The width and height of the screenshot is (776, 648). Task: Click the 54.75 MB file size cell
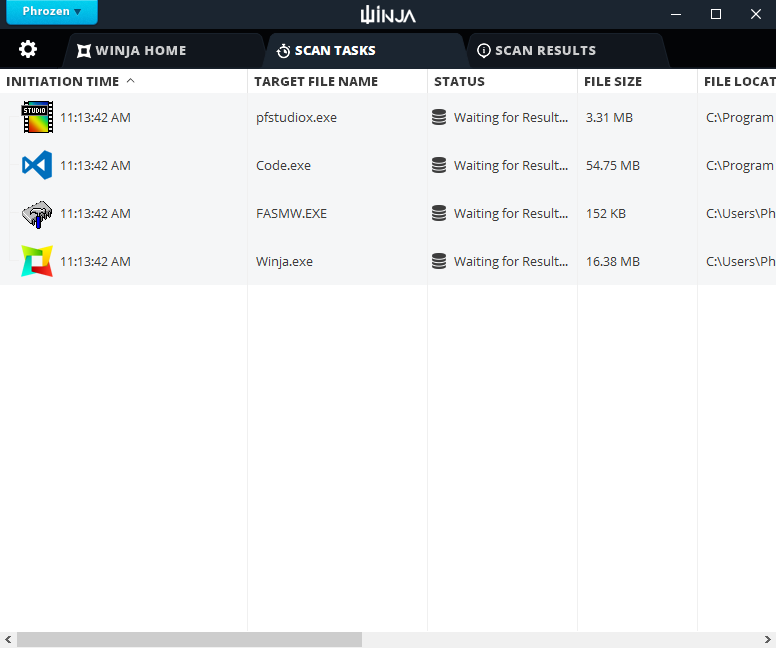[x=613, y=165]
